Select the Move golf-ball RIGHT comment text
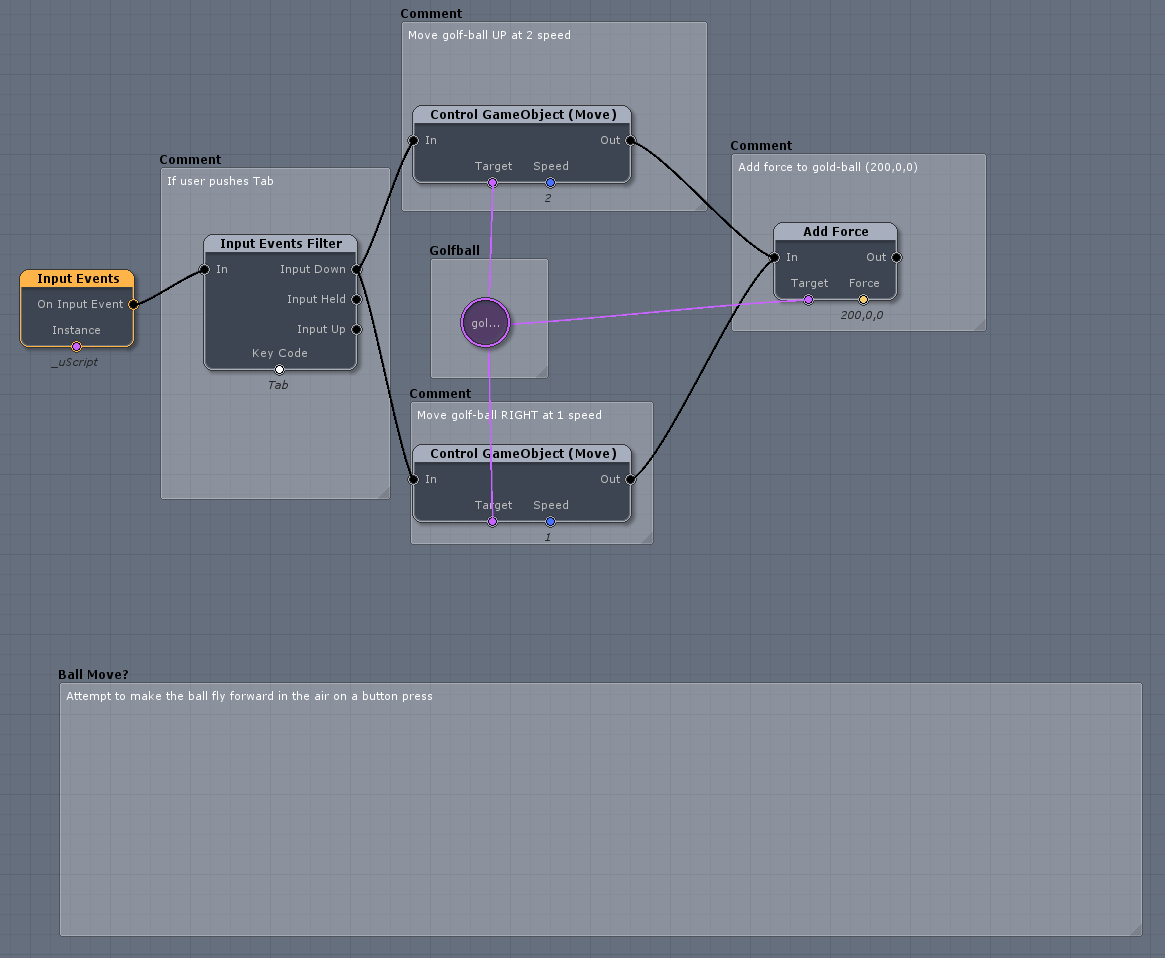Viewport: 1165px width, 958px height. 509,415
